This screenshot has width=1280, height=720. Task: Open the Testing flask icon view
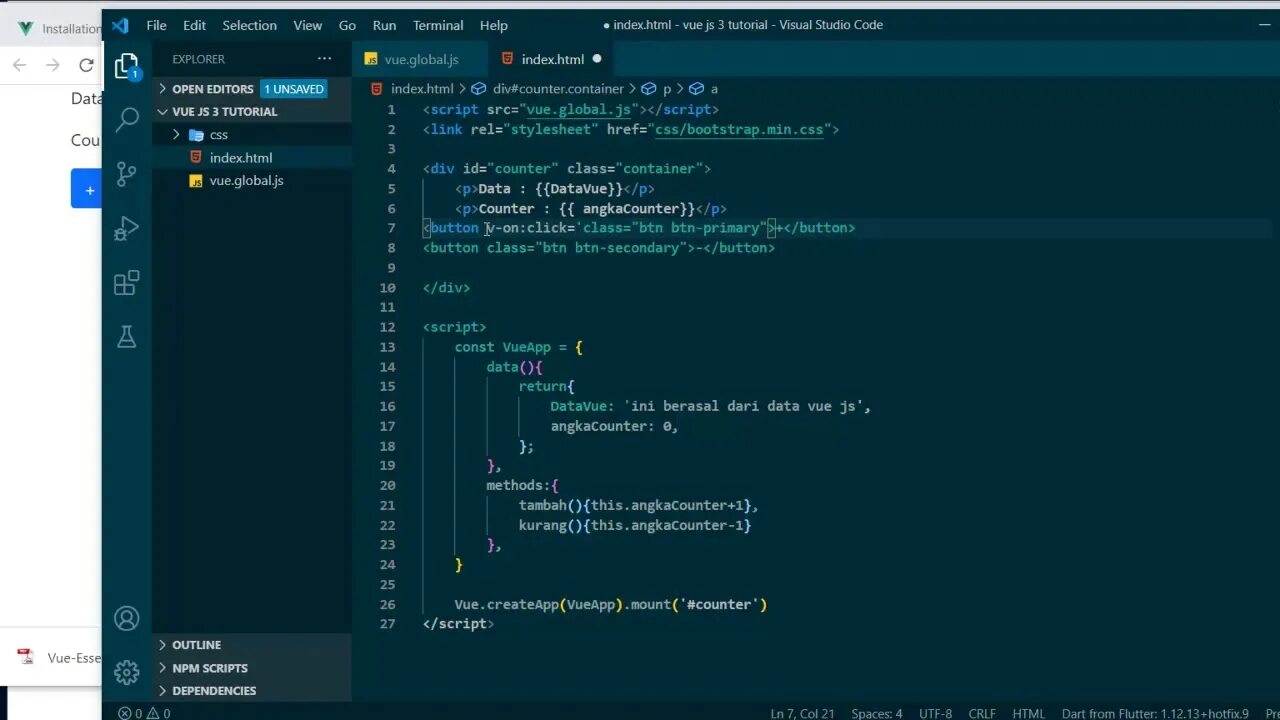click(x=127, y=337)
